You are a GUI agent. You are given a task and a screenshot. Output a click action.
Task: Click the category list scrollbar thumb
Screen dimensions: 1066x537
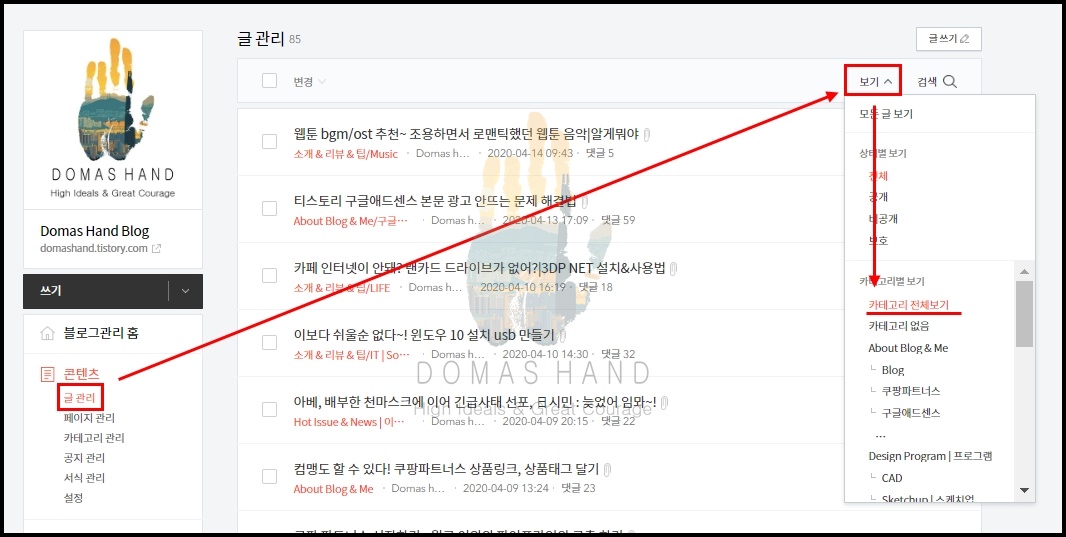coord(1025,313)
